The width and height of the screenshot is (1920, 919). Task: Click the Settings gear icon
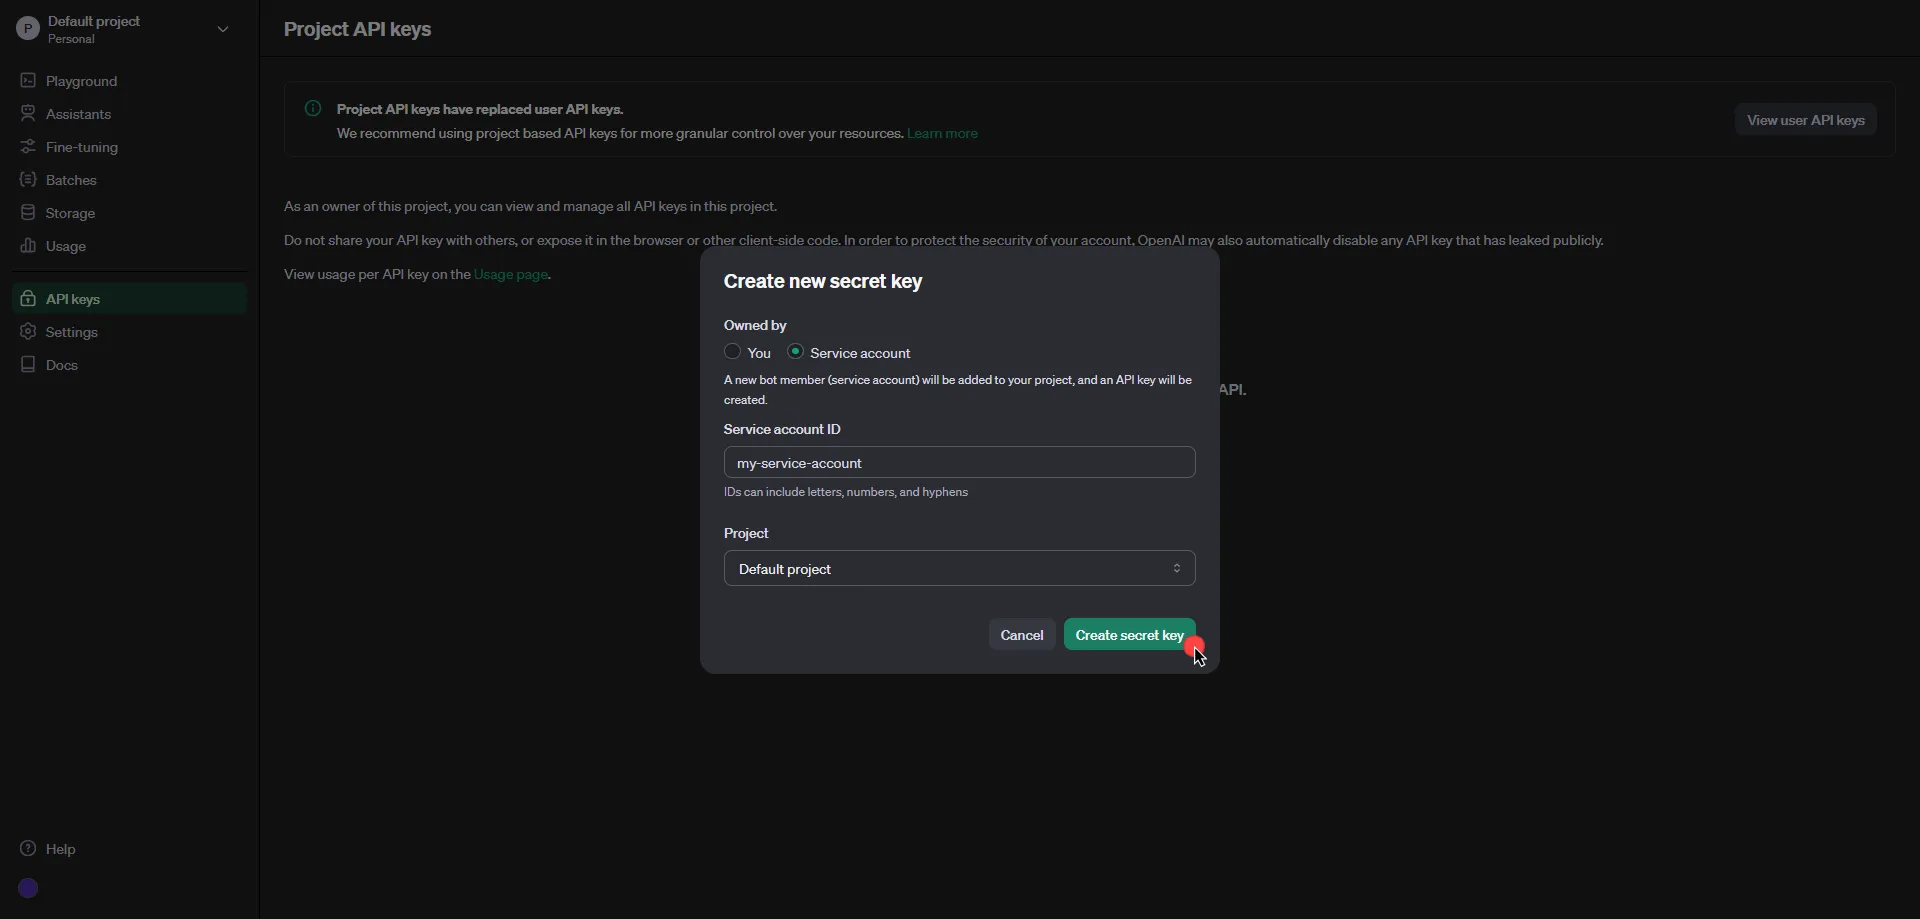pyautogui.click(x=28, y=332)
